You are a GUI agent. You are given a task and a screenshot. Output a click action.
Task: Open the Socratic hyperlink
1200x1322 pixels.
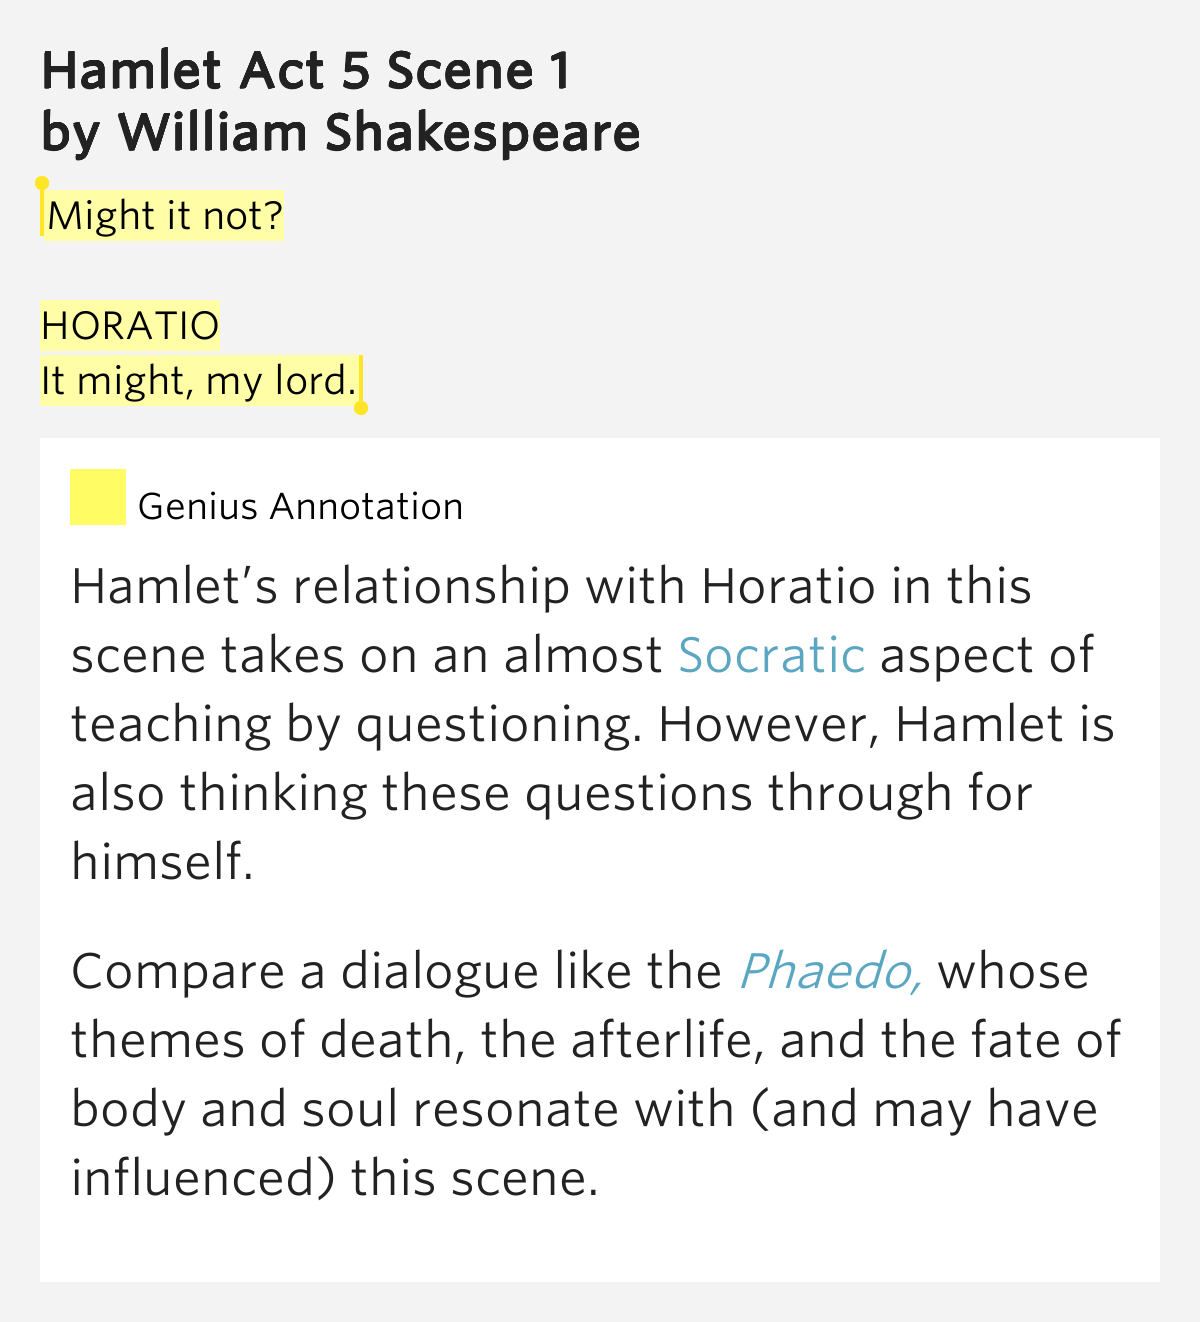[771, 656]
